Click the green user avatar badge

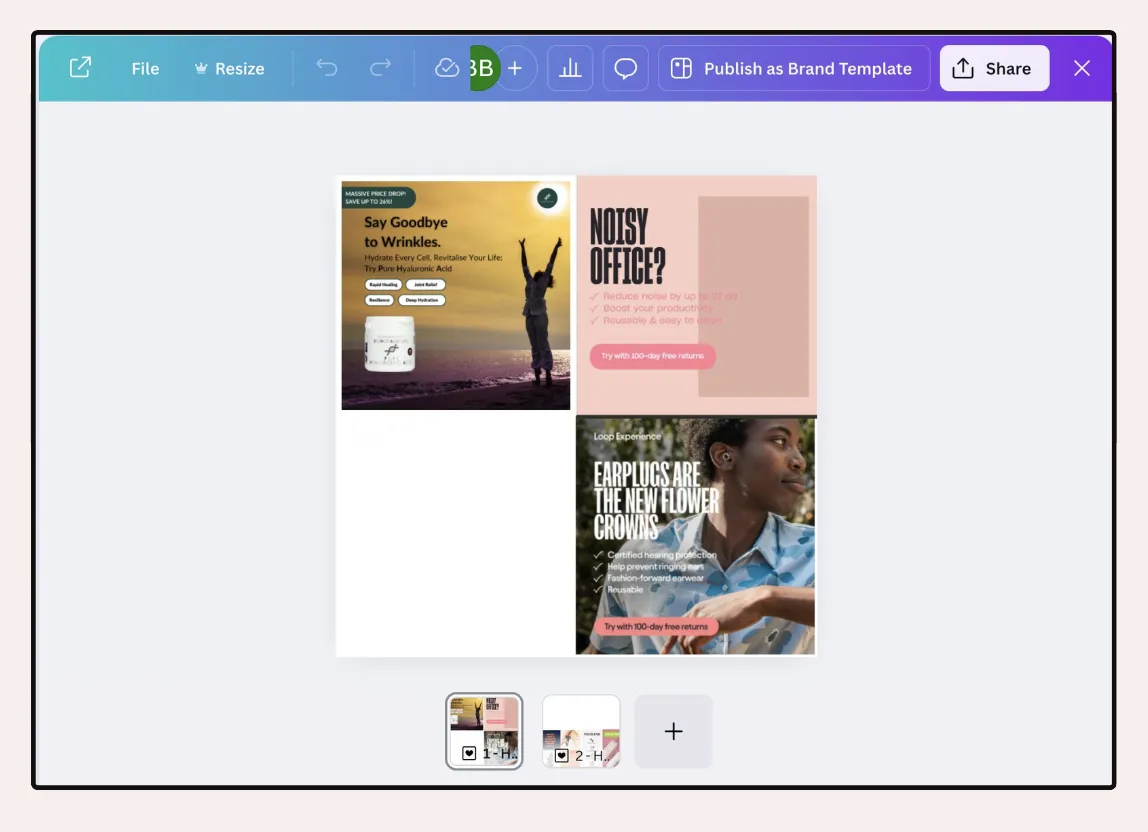484,68
